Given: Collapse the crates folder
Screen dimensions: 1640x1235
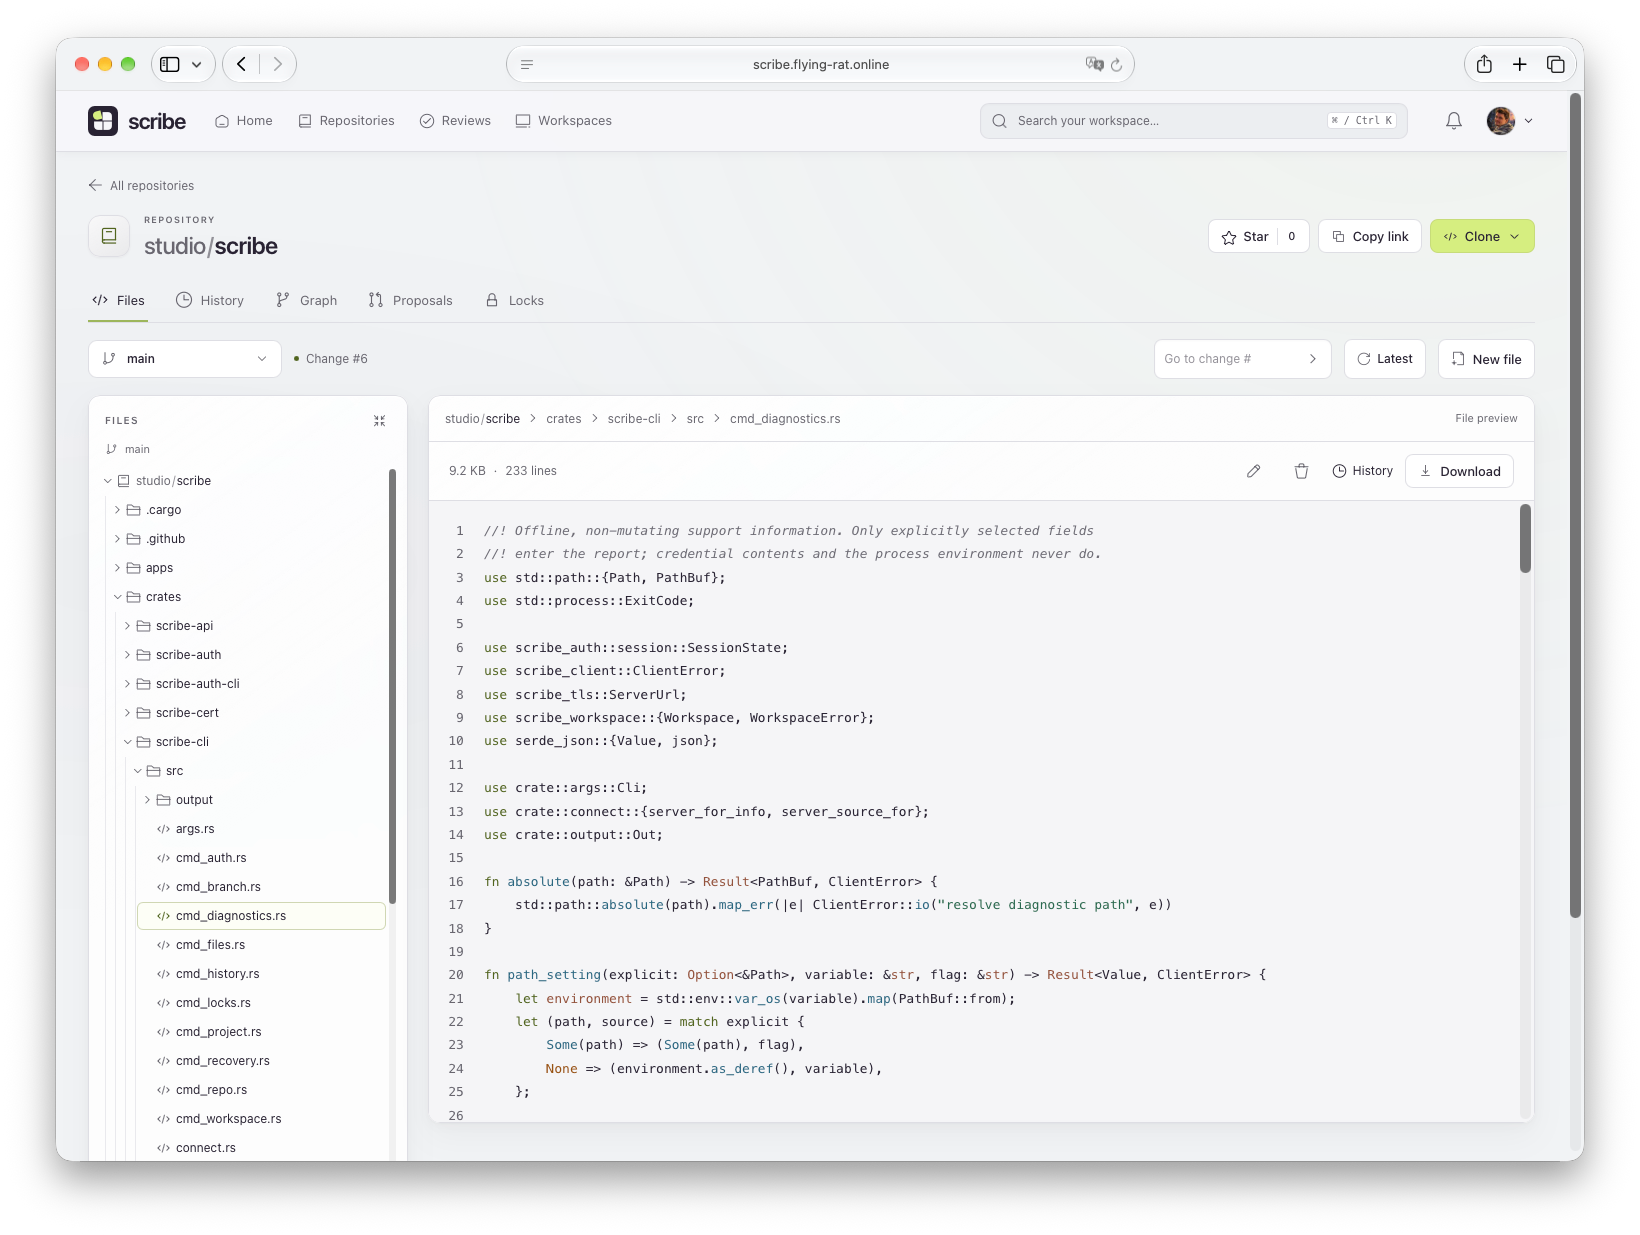Looking at the screenshot, I should 117,597.
